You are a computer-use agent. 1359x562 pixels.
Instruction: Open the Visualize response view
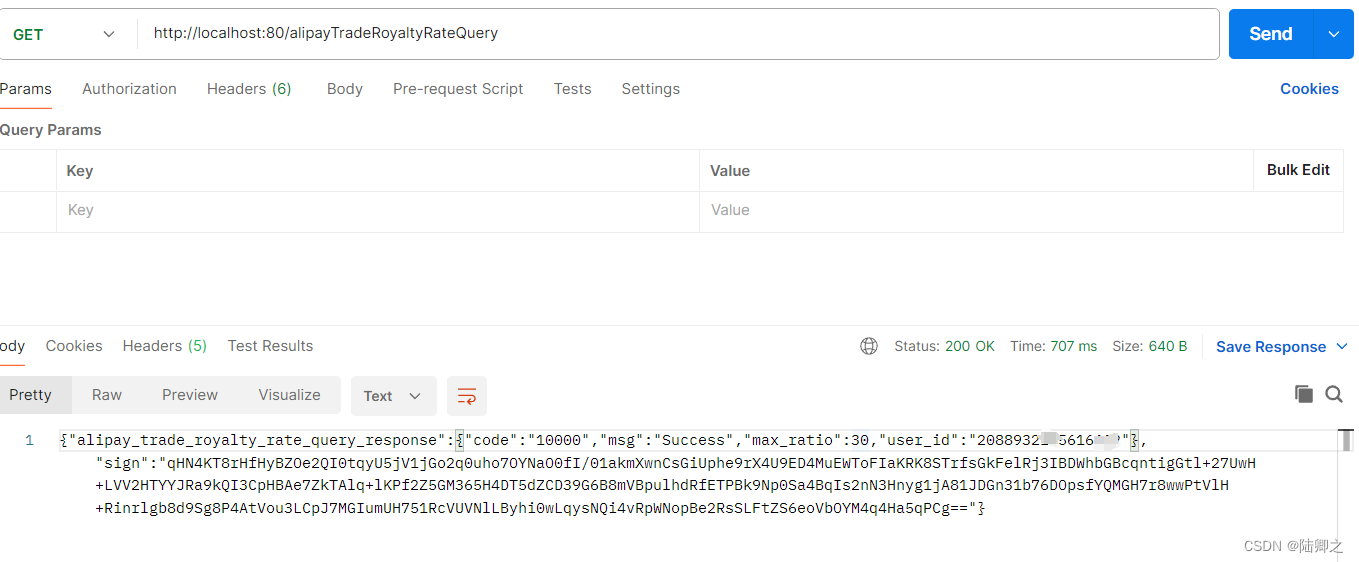(290, 395)
